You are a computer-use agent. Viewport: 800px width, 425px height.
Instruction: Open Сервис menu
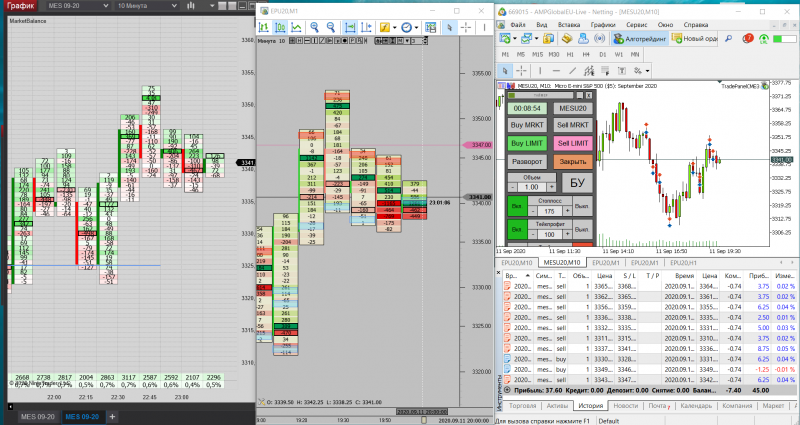(636, 24)
